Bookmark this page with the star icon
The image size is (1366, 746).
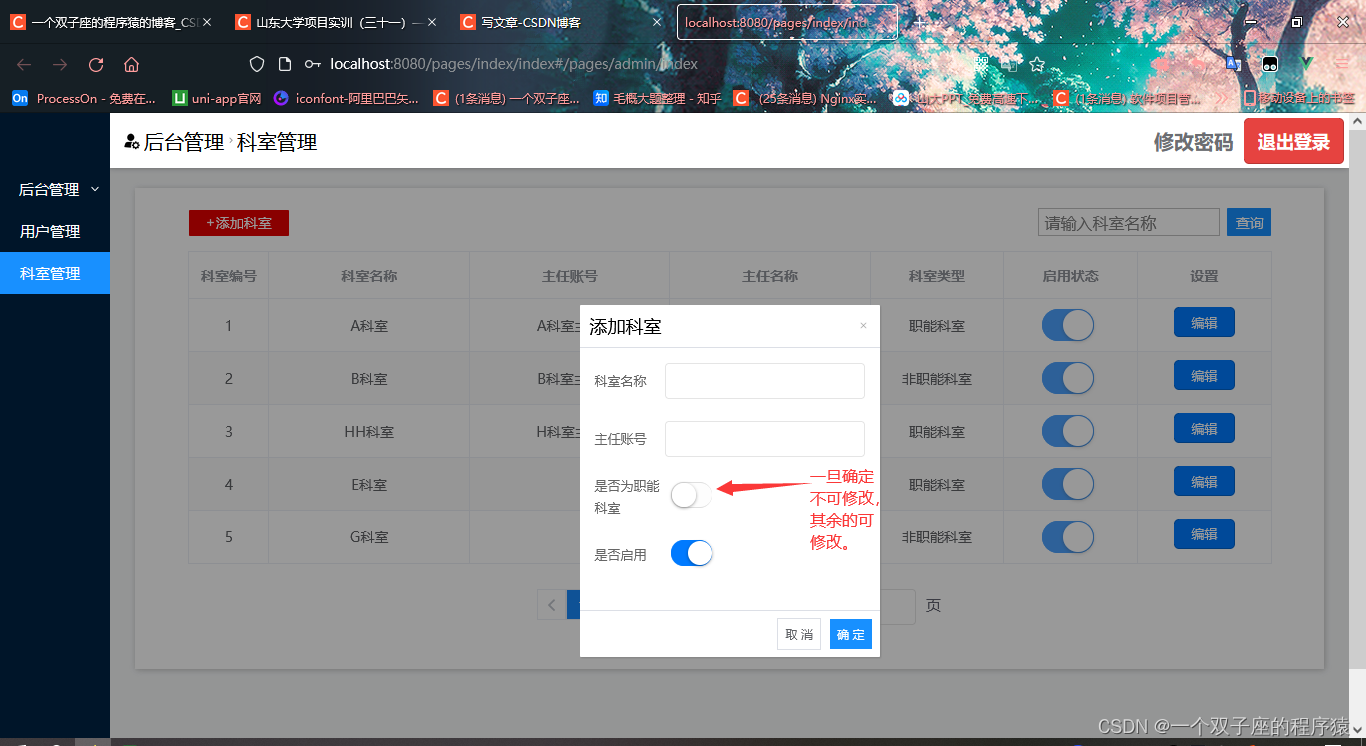coord(1037,64)
